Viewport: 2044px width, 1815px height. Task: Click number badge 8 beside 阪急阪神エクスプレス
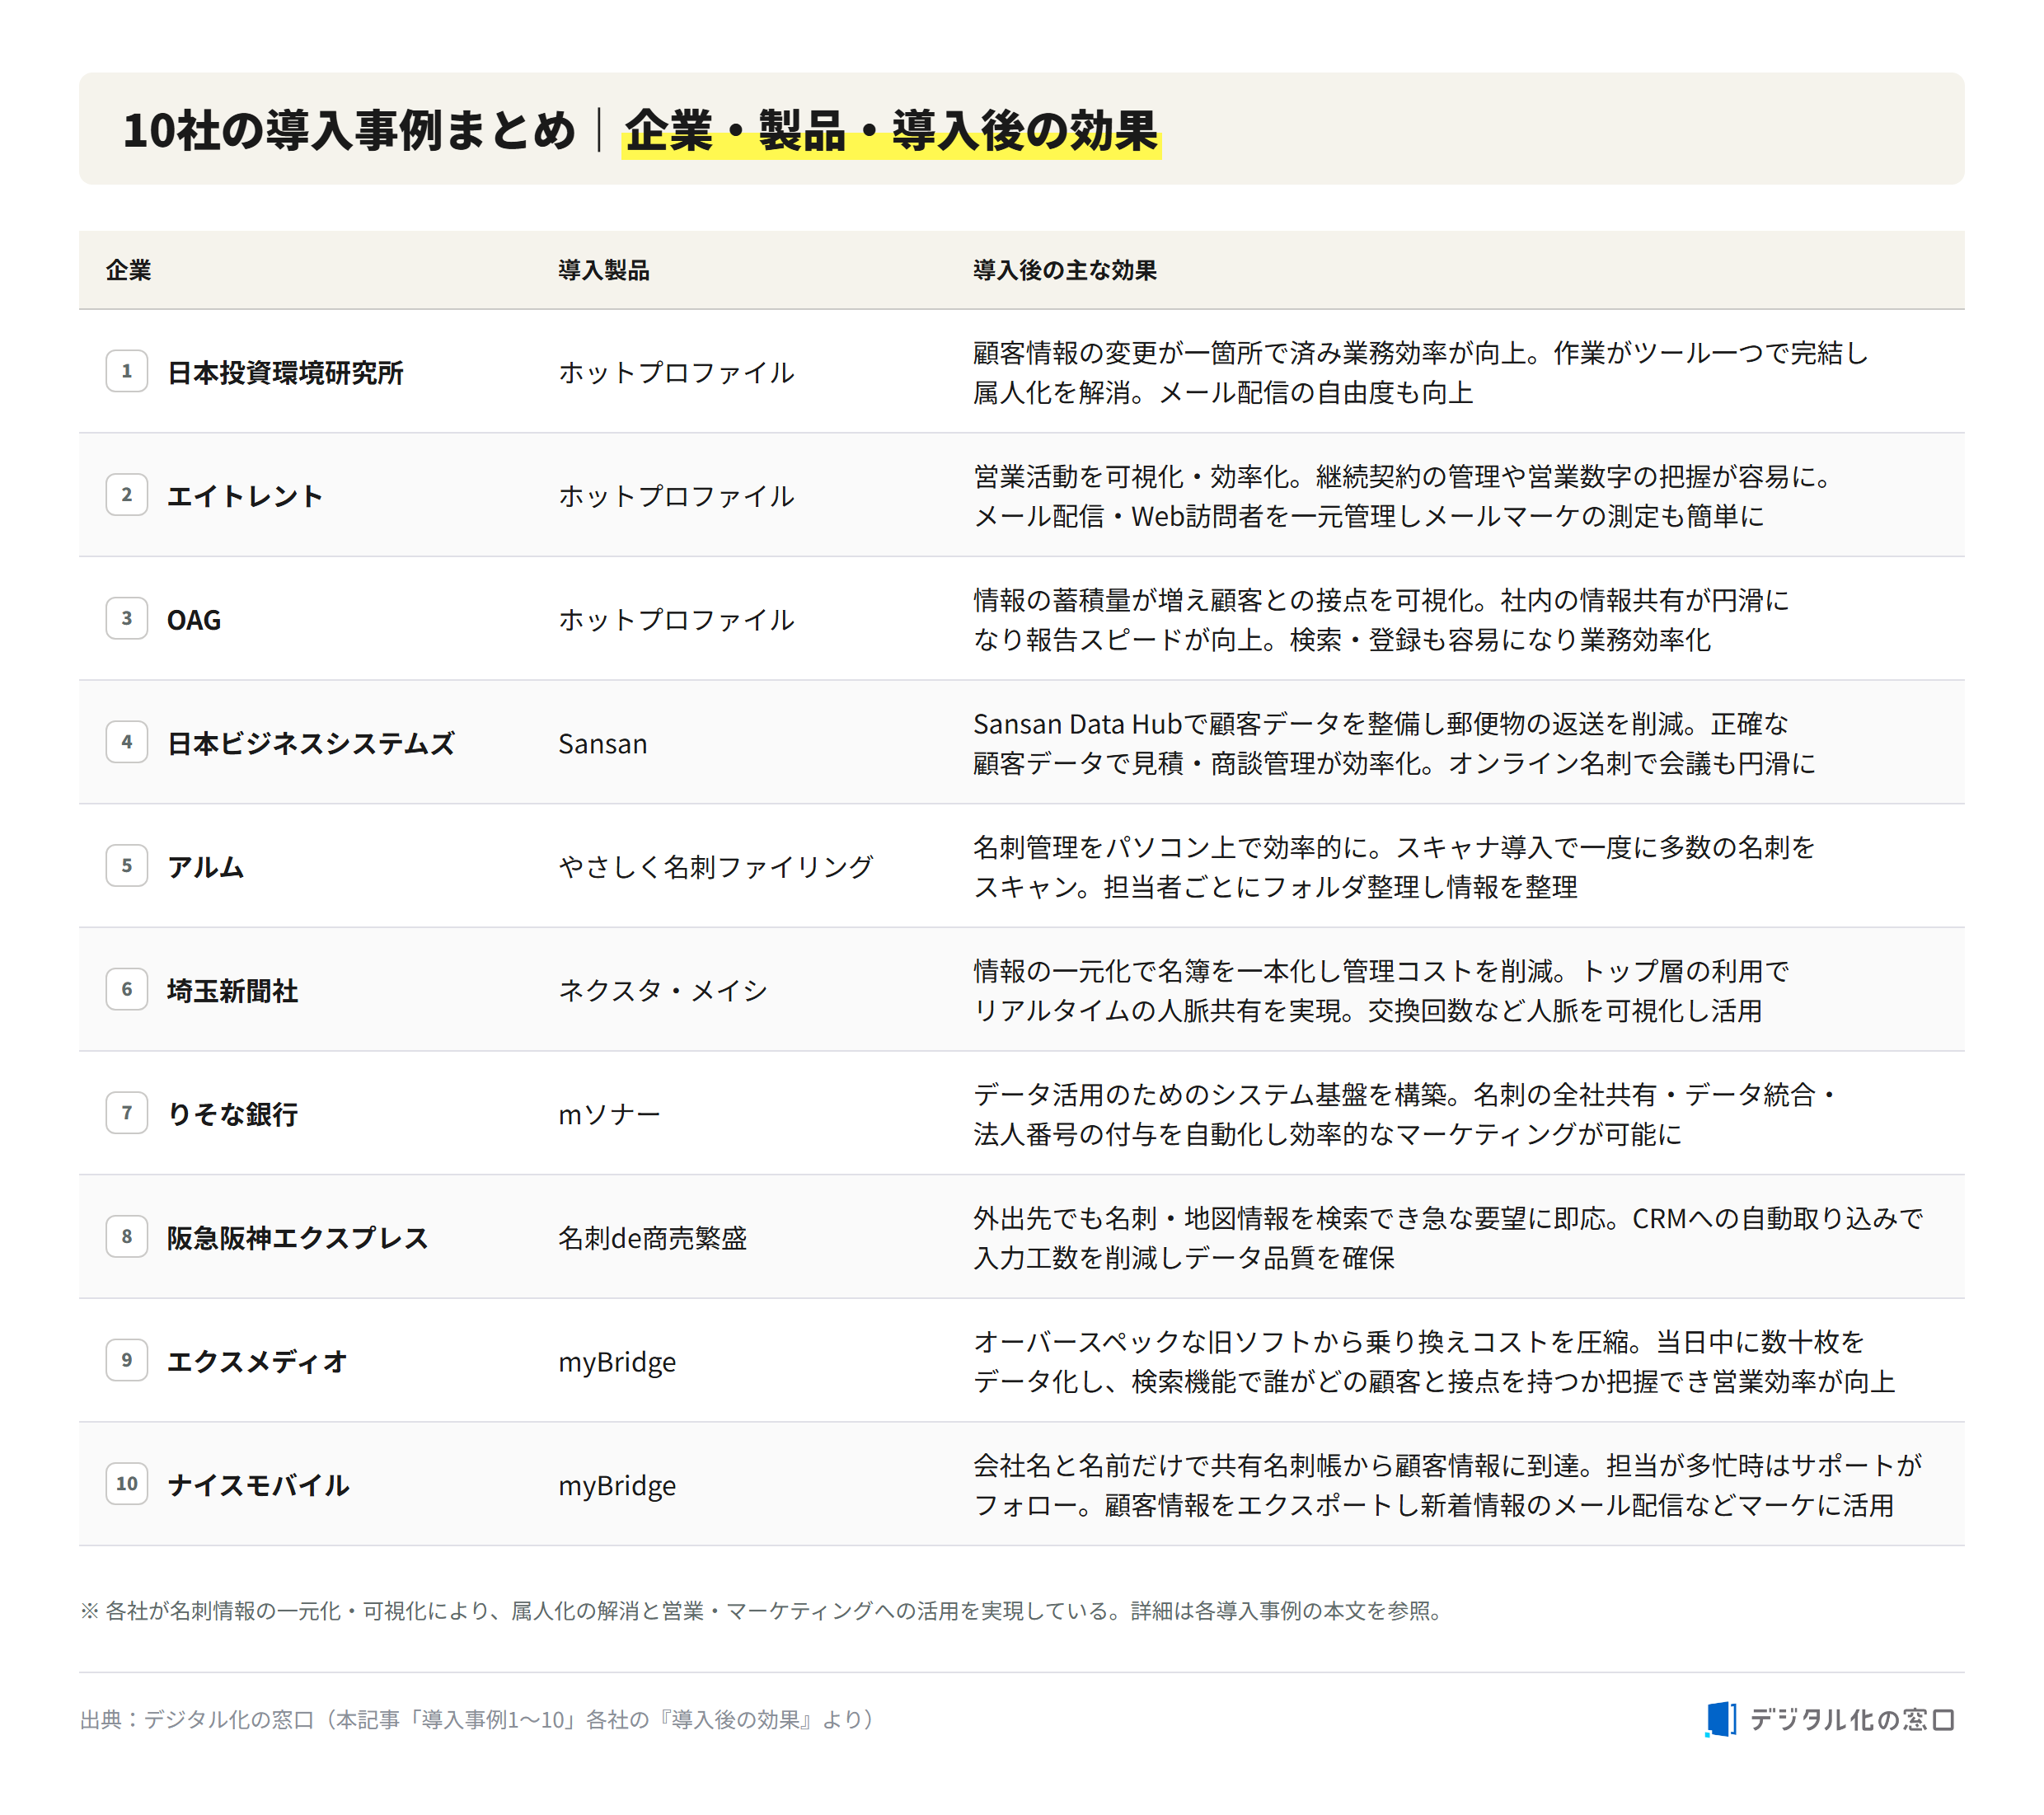coord(127,1236)
